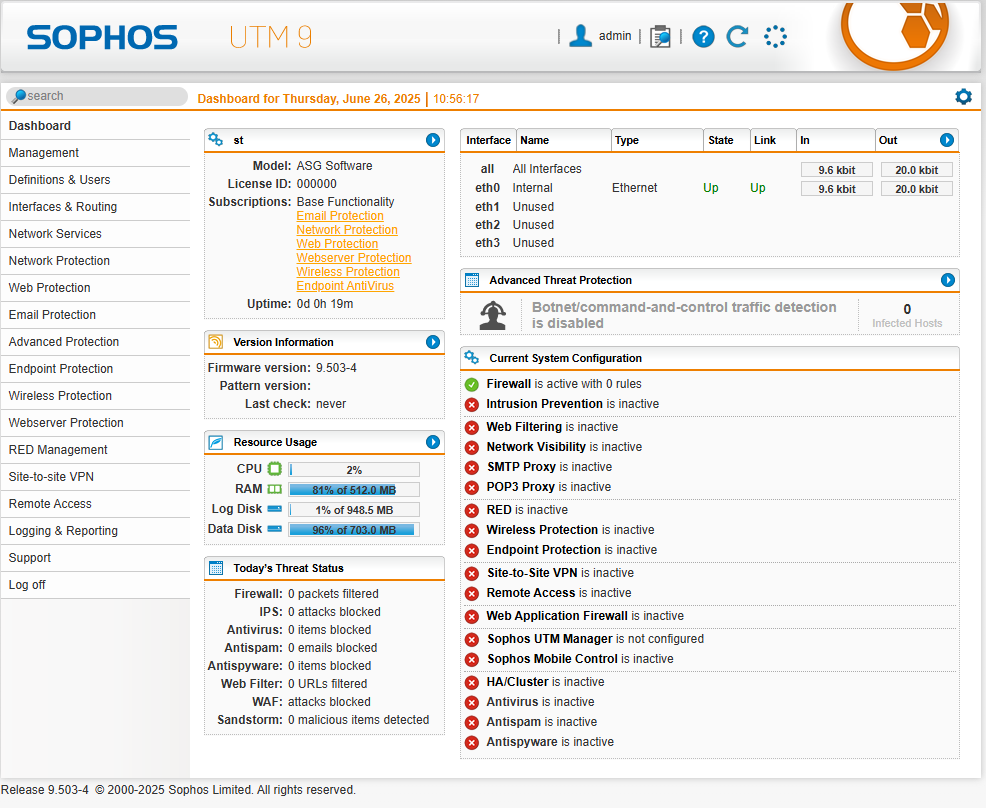Click the Data Disk drive icon

pos(275,528)
